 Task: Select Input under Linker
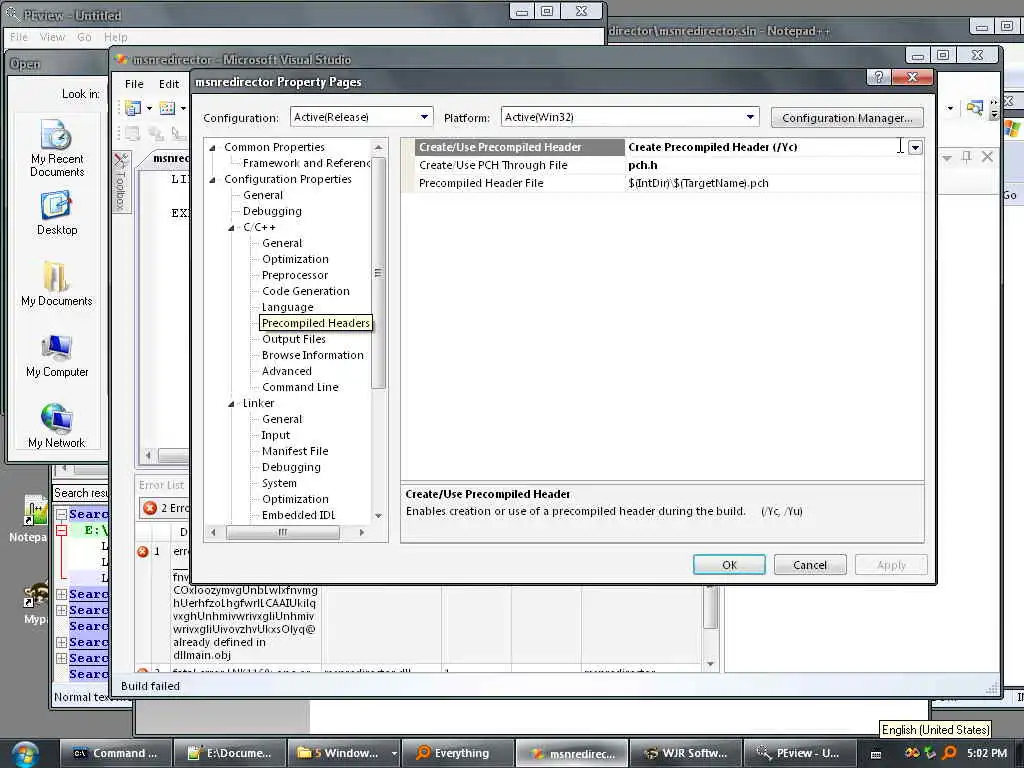(x=276, y=435)
